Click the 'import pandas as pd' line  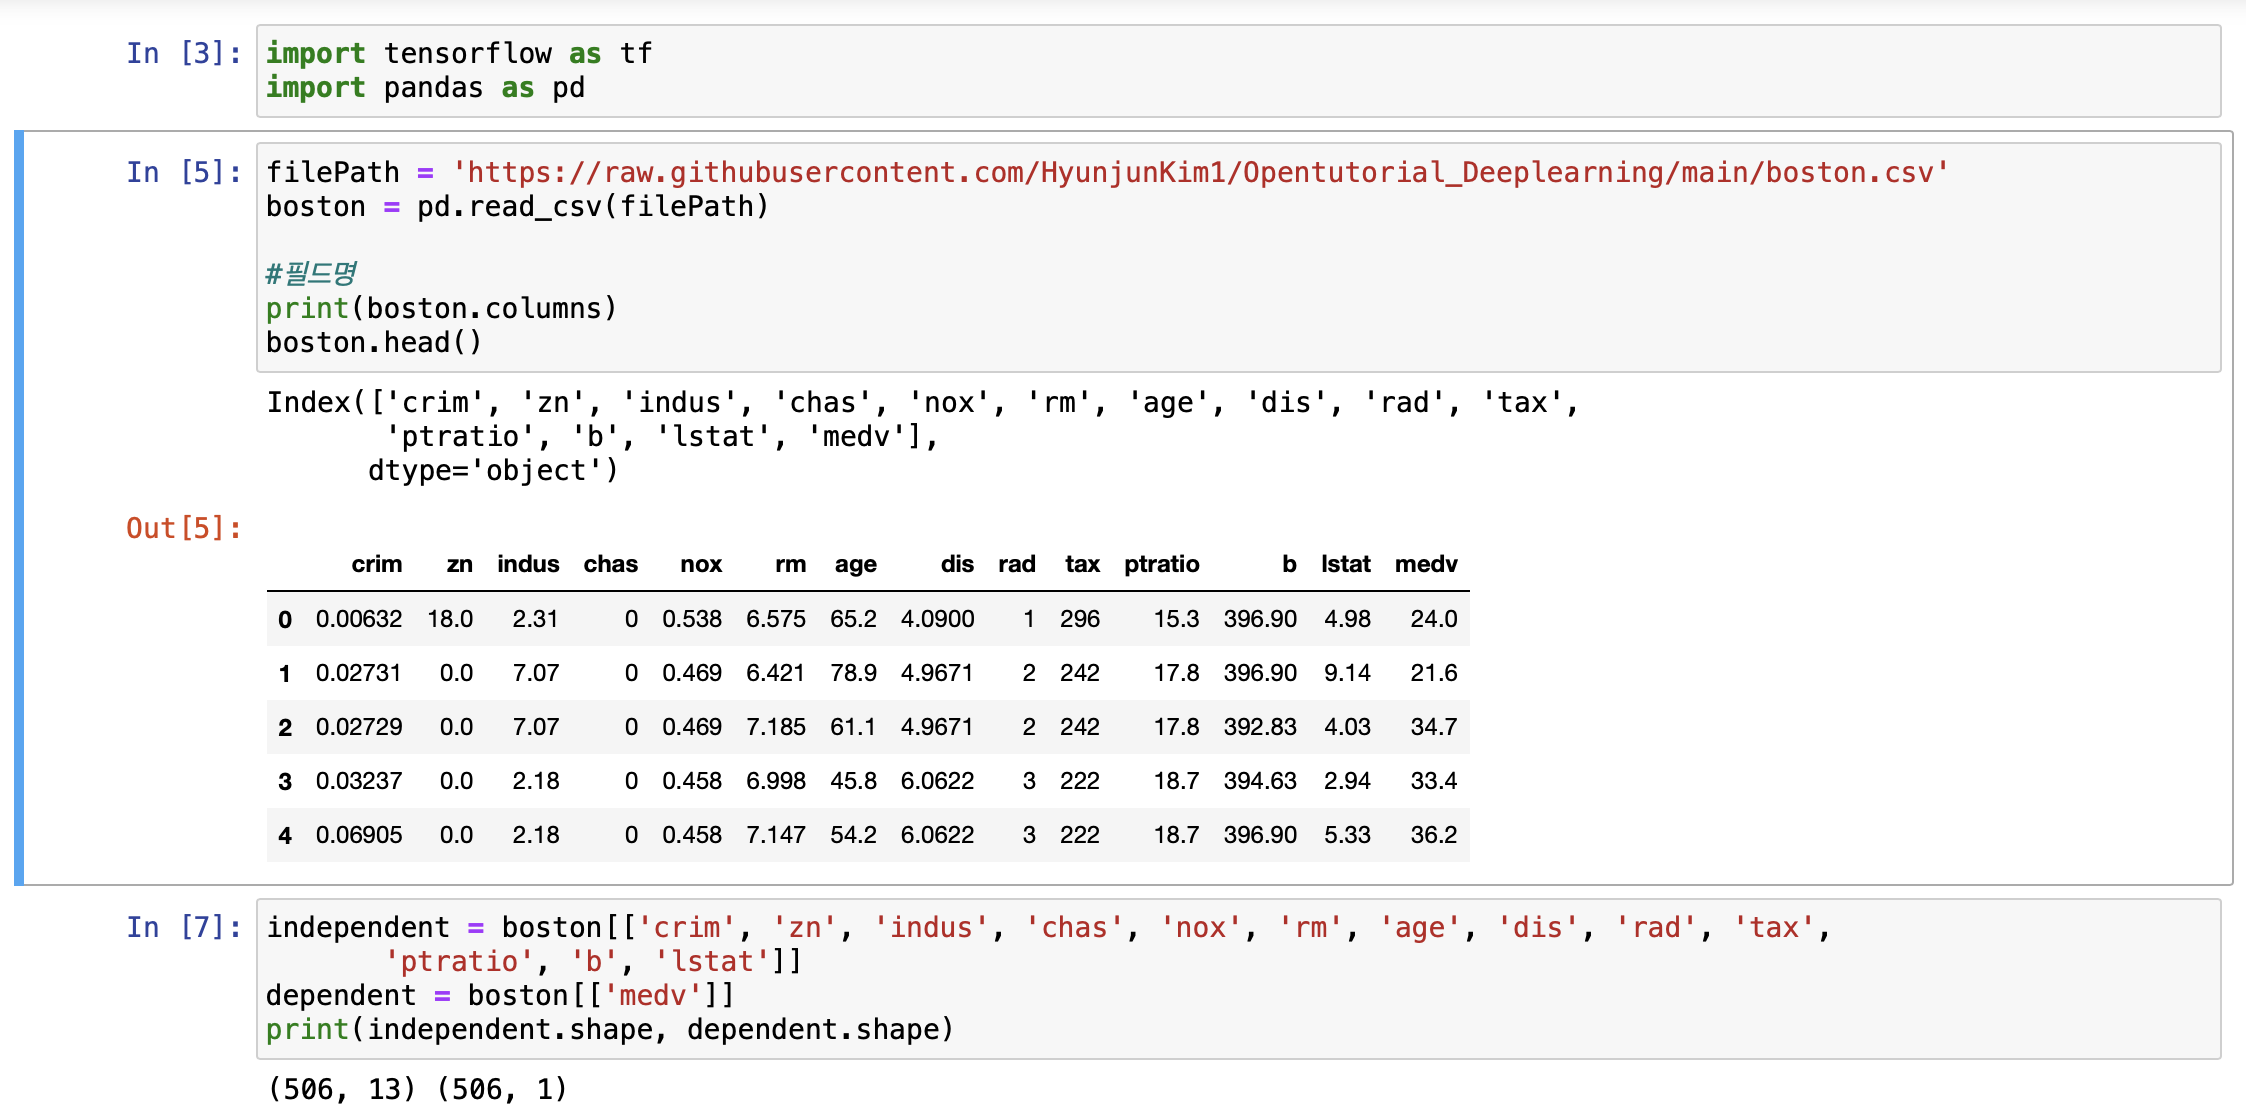pyautogui.click(x=425, y=88)
